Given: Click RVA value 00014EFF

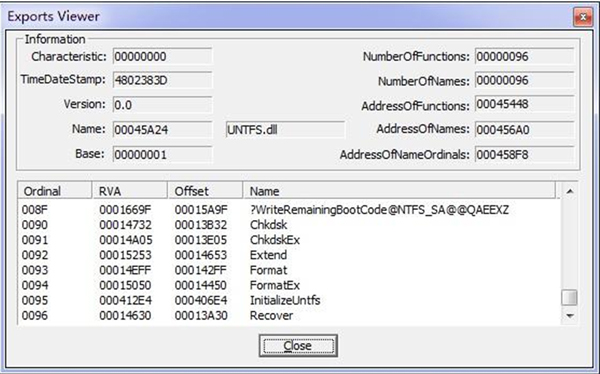Looking at the screenshot, I should [126, 270].
